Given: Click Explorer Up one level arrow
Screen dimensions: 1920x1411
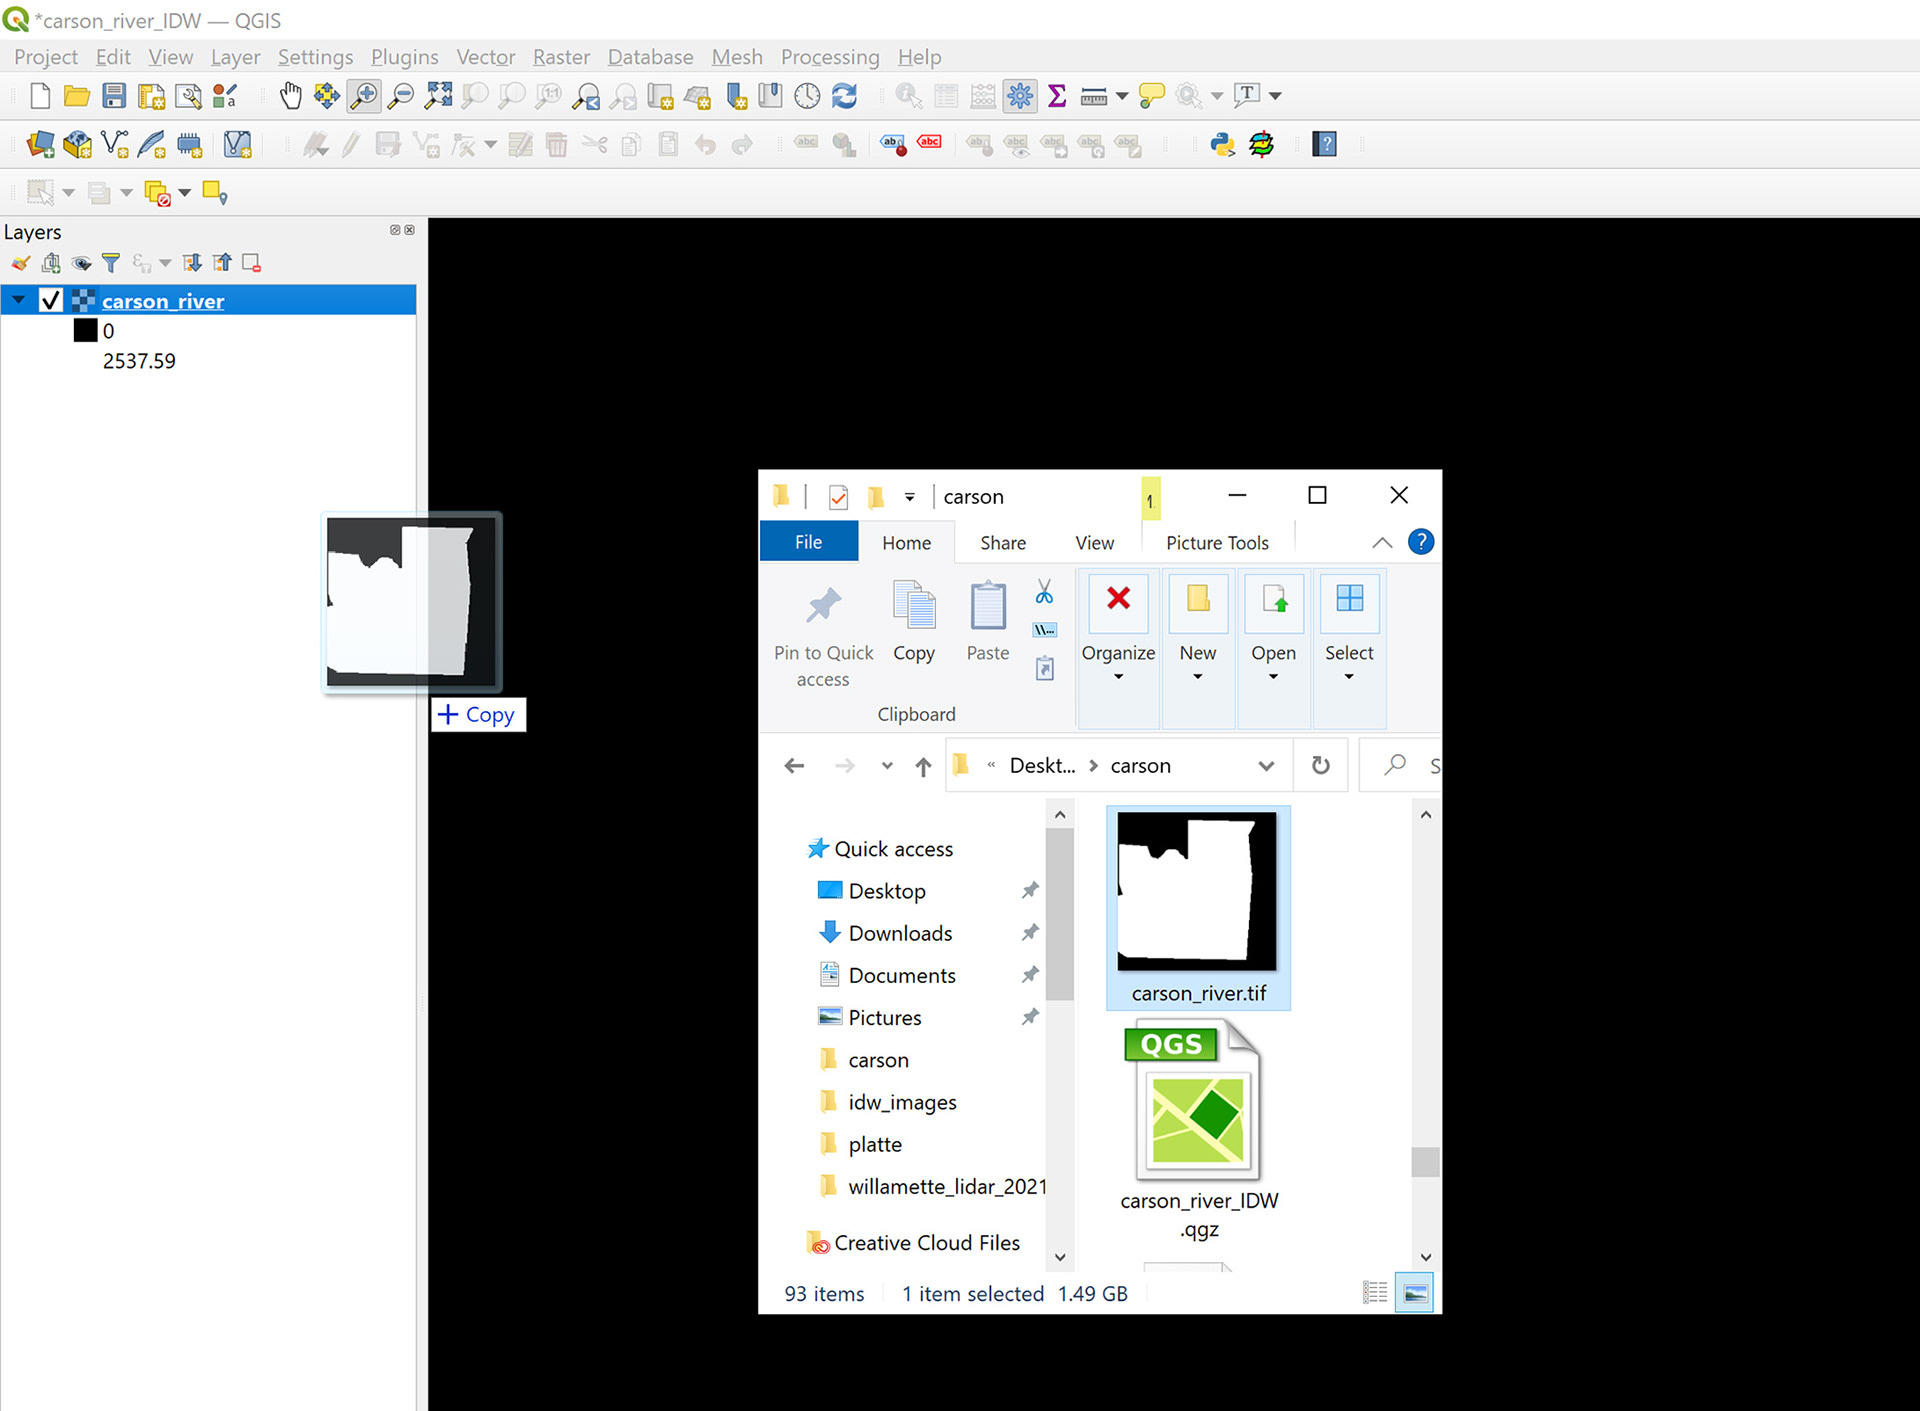Looking at the screenshot, I should tap(923, 766).
